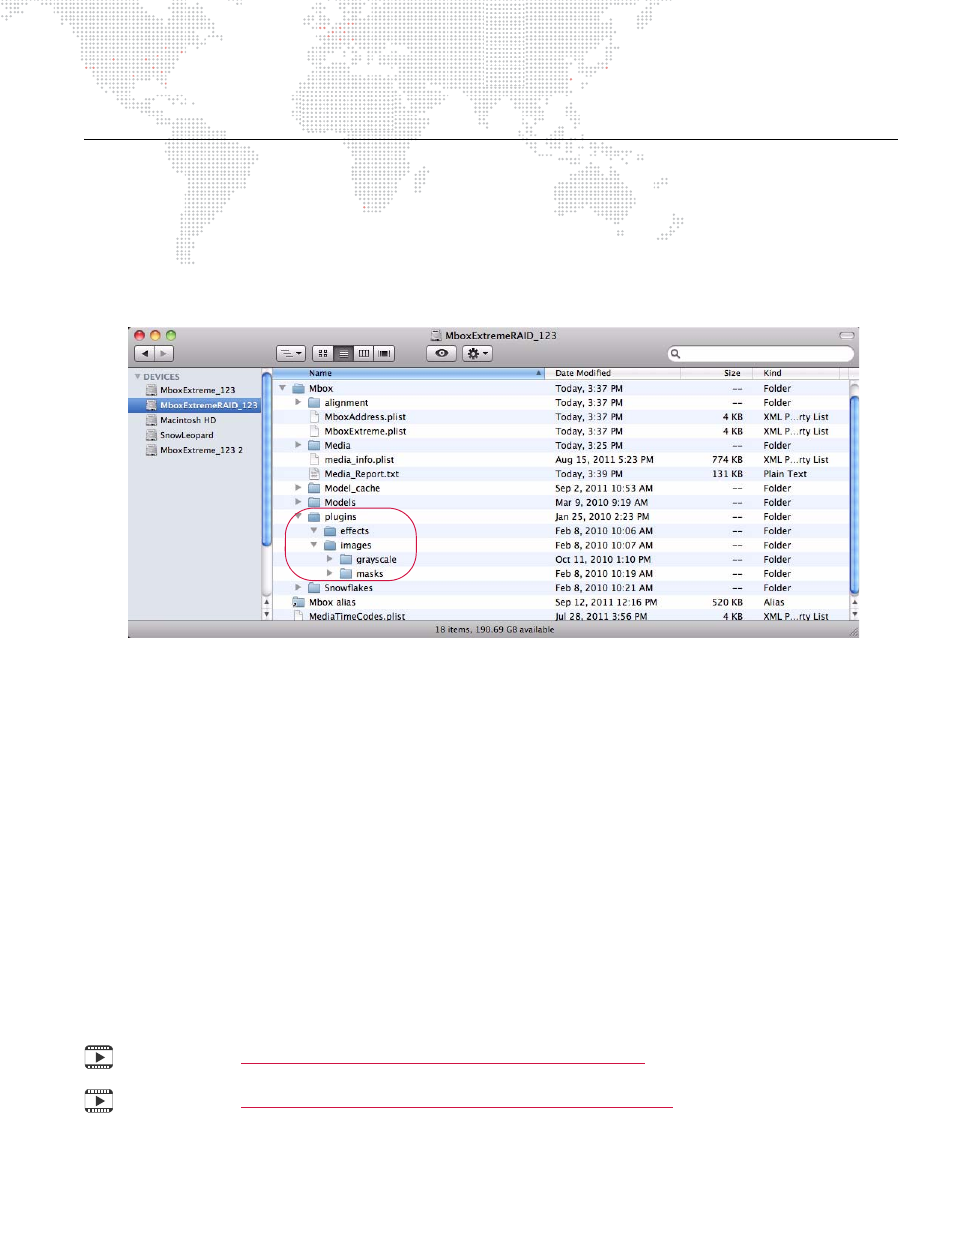This screenshot has width=954, height=1235.
Task: Select the grayscale folder icon
Action: [x=346, y=559]
